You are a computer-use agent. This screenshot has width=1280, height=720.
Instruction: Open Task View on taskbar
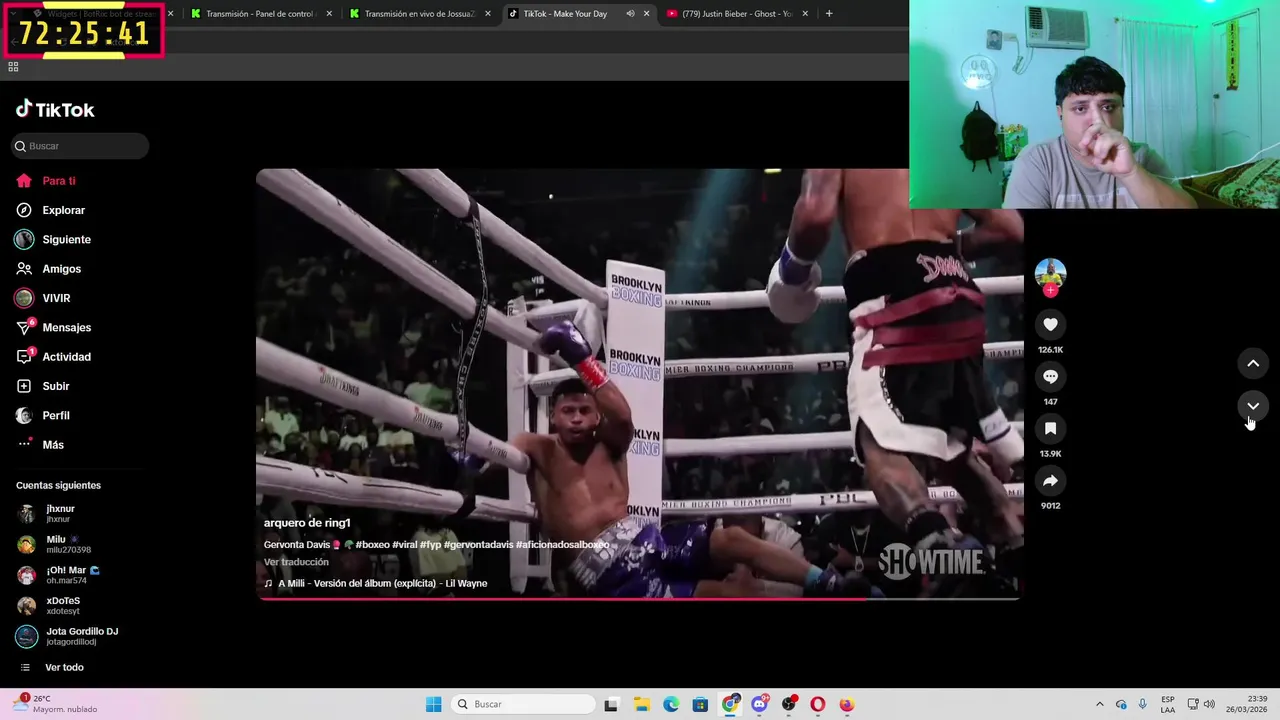(x=611, y=704)
